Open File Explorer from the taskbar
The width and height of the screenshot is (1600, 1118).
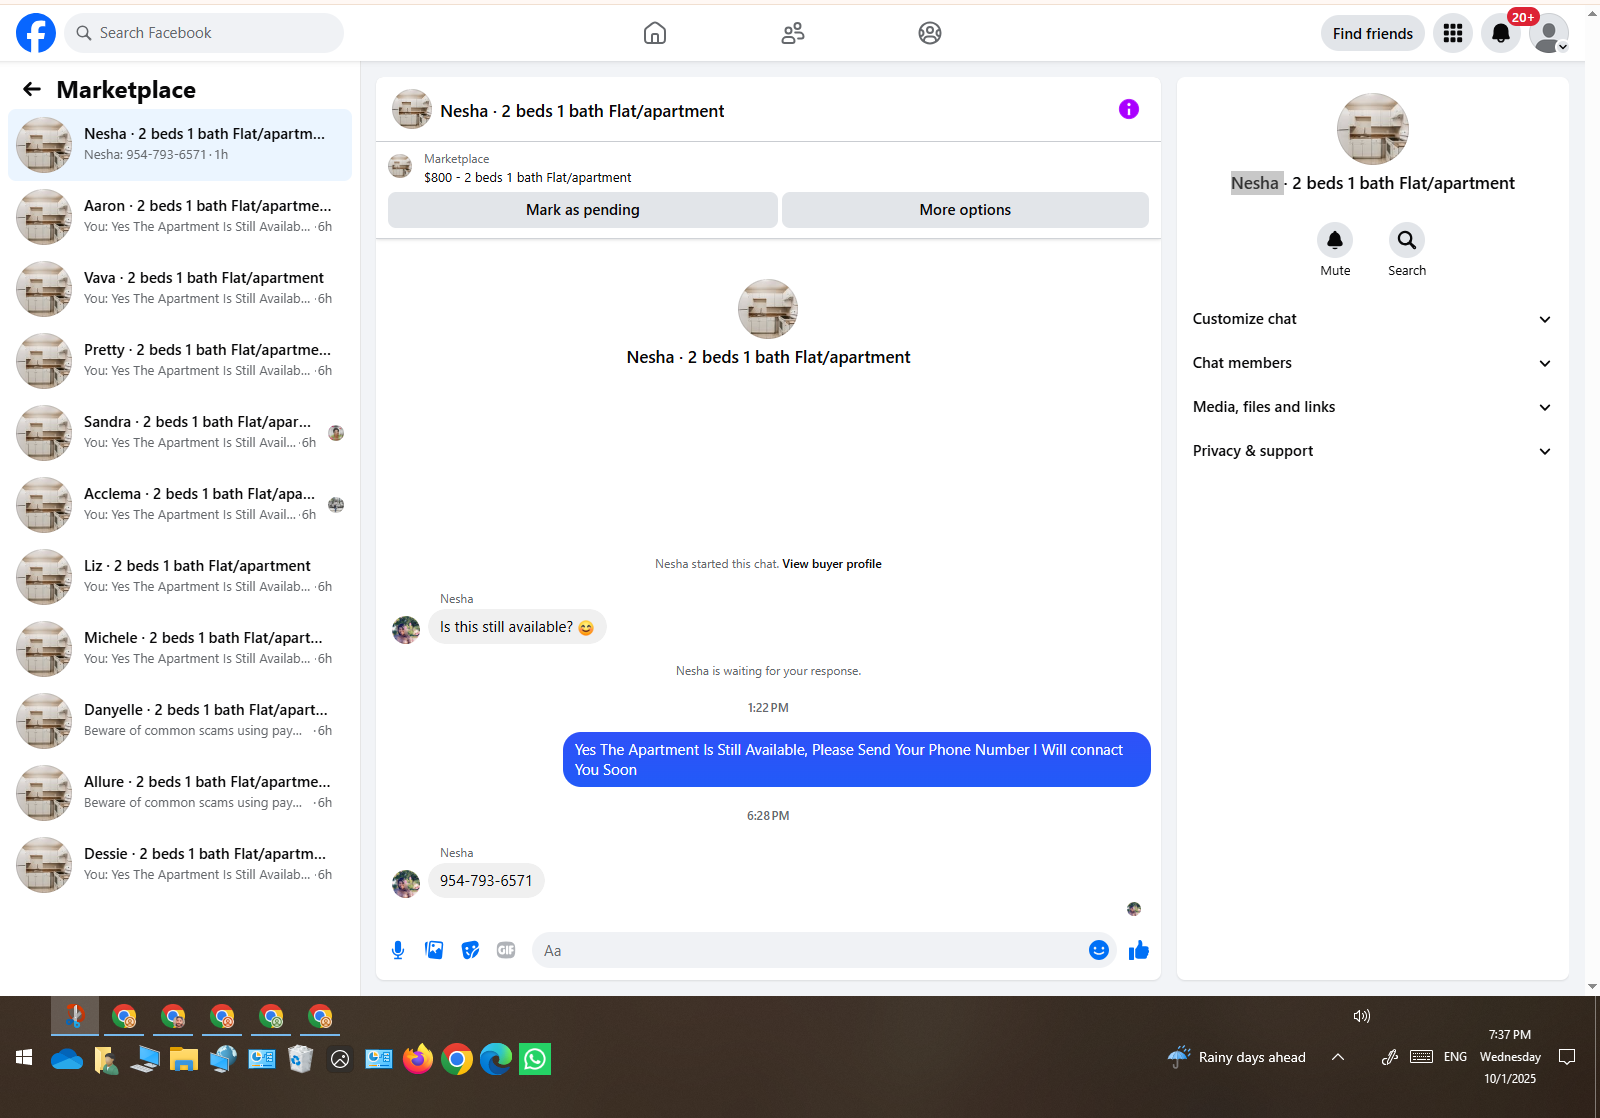click(184, 1059)
